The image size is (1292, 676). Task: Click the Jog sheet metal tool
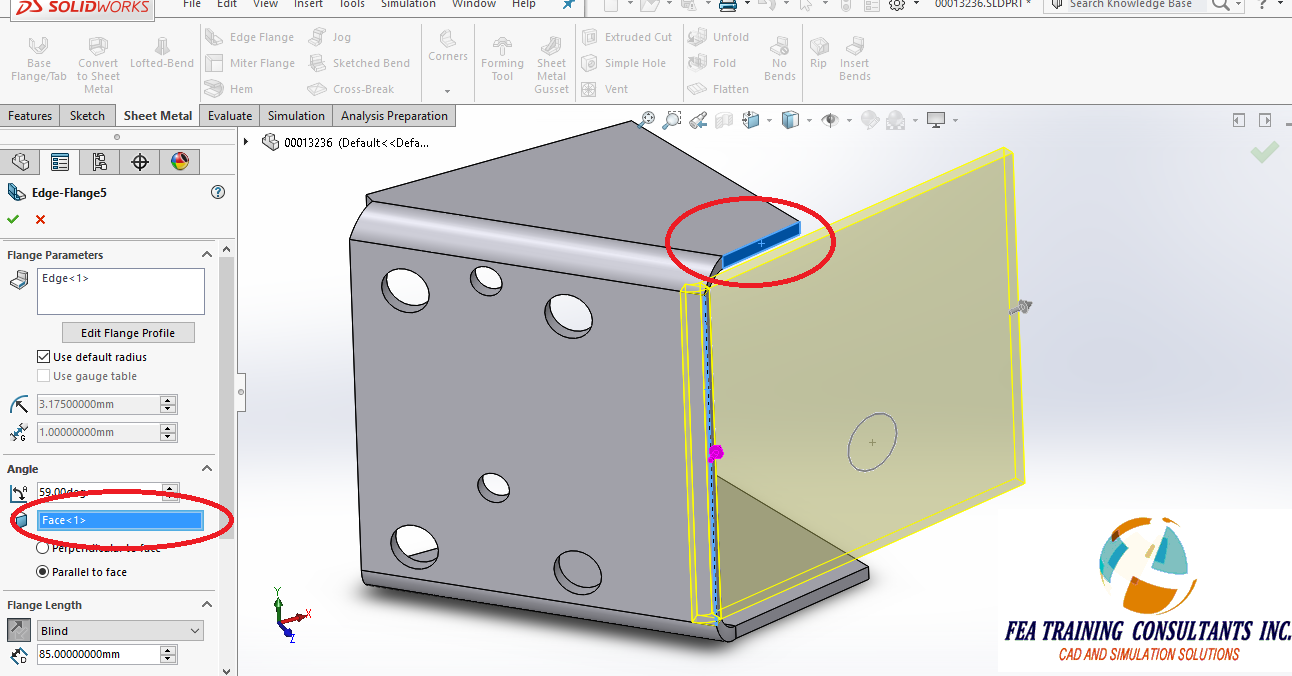coord(330,37)
